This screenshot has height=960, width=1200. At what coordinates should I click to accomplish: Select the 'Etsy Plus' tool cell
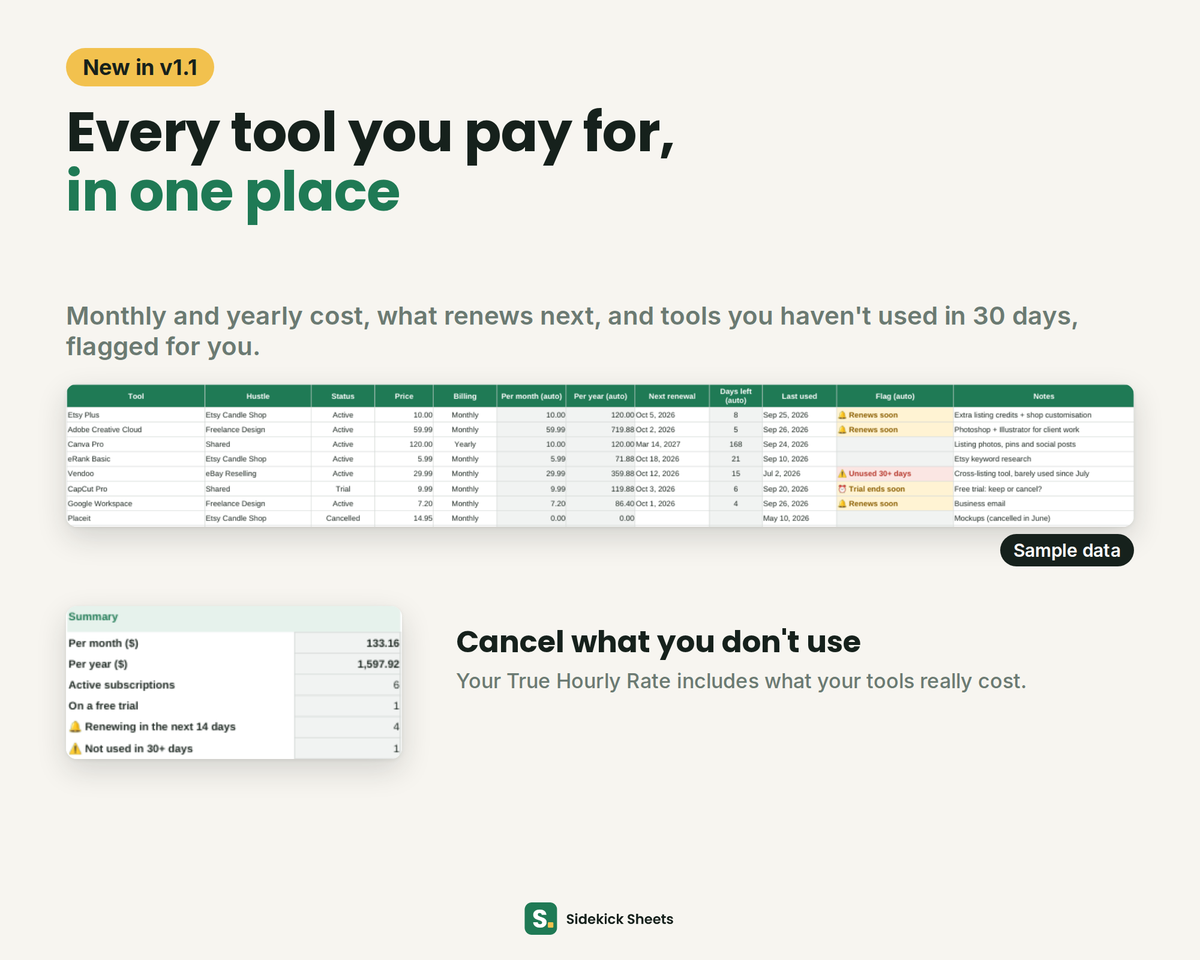[136, 414]
